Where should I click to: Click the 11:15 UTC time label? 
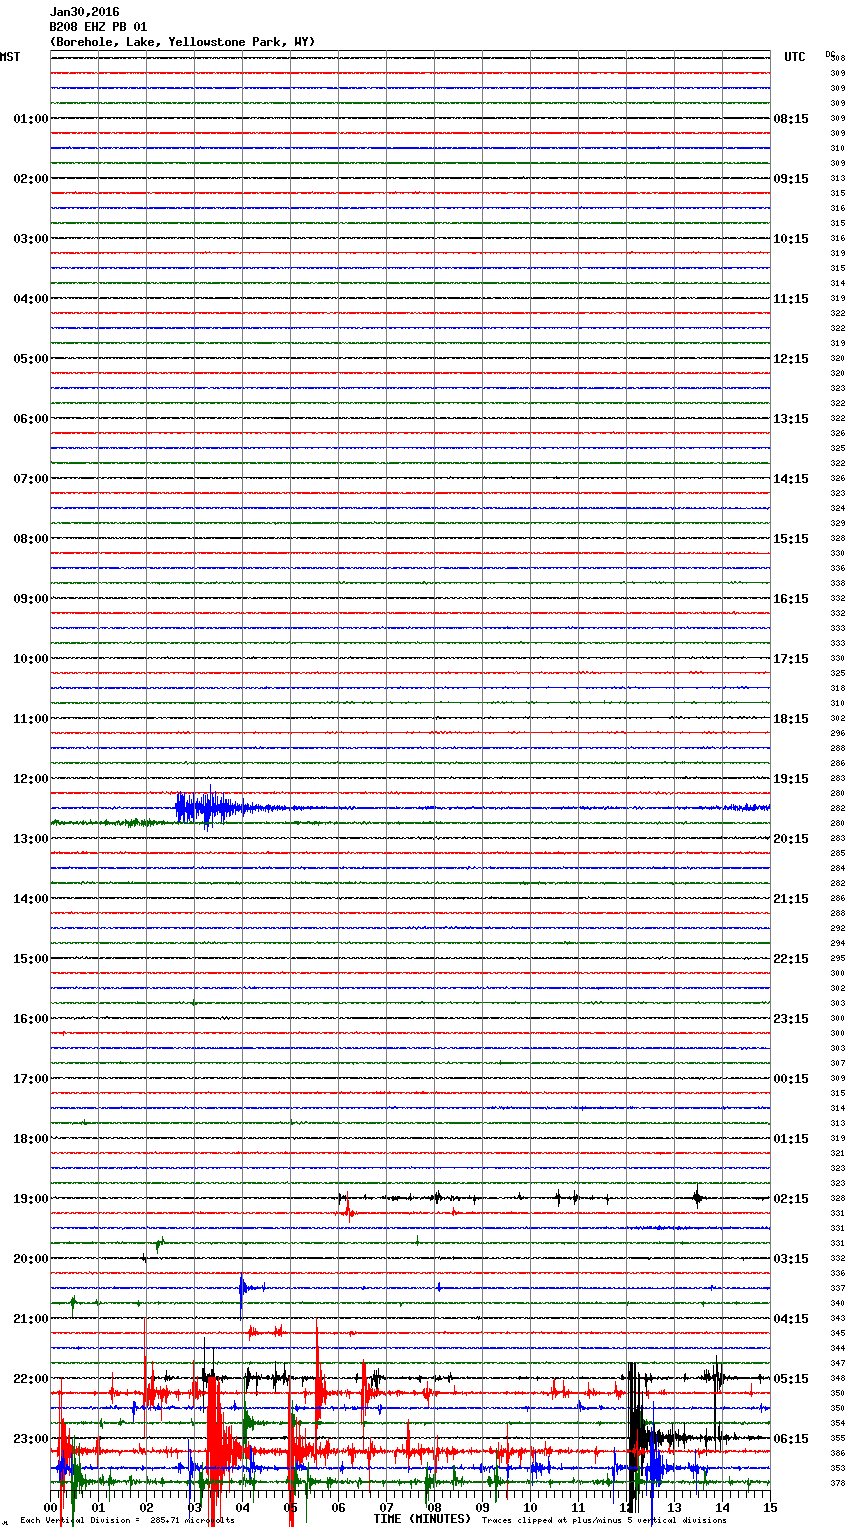(x=791, y=299)
